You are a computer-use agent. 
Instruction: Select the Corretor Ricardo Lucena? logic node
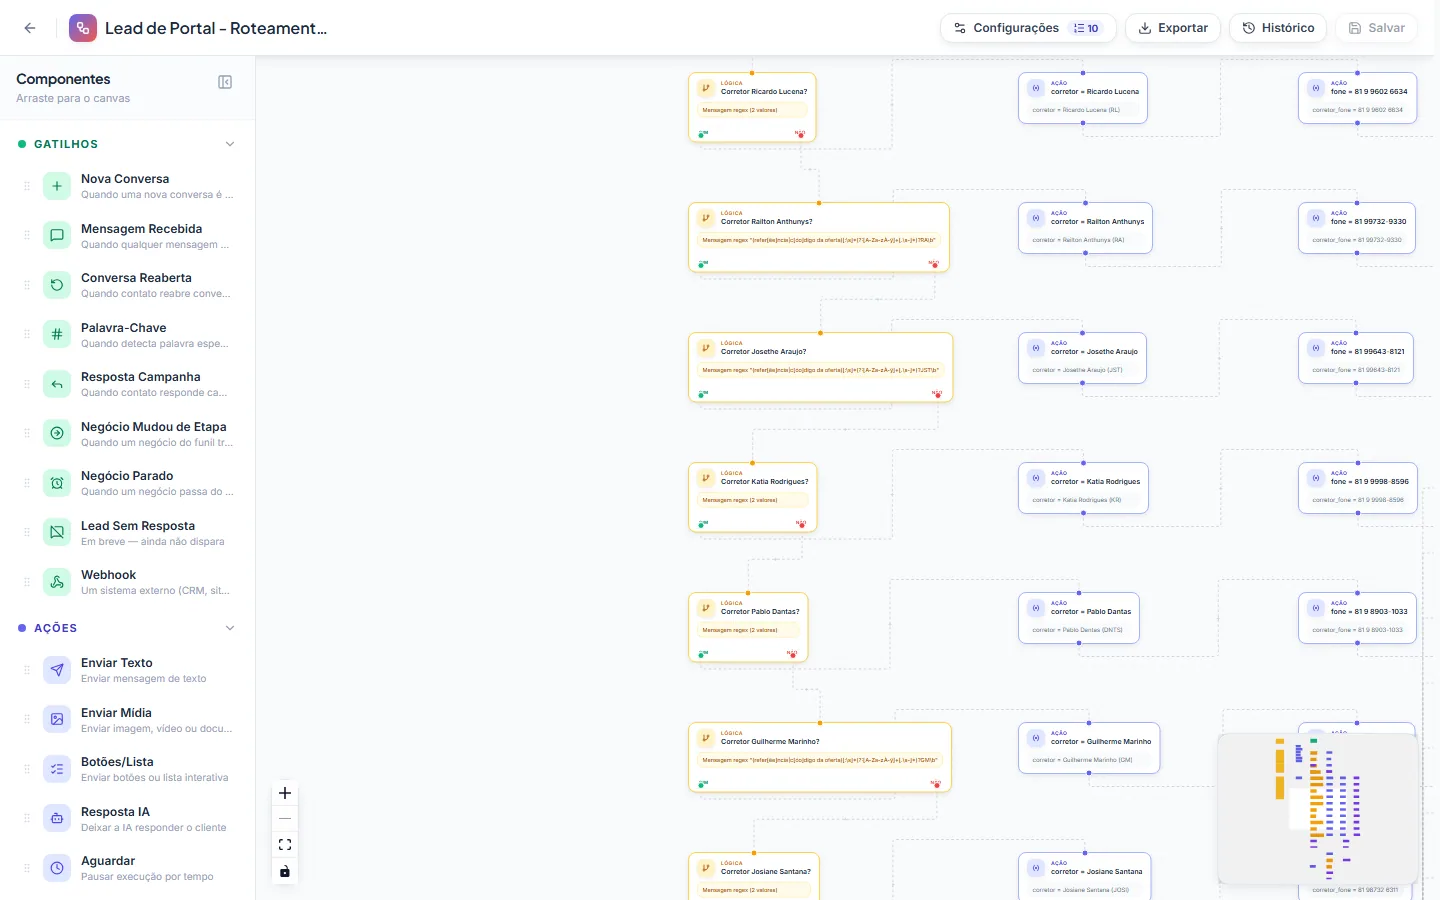click(752, 107)
